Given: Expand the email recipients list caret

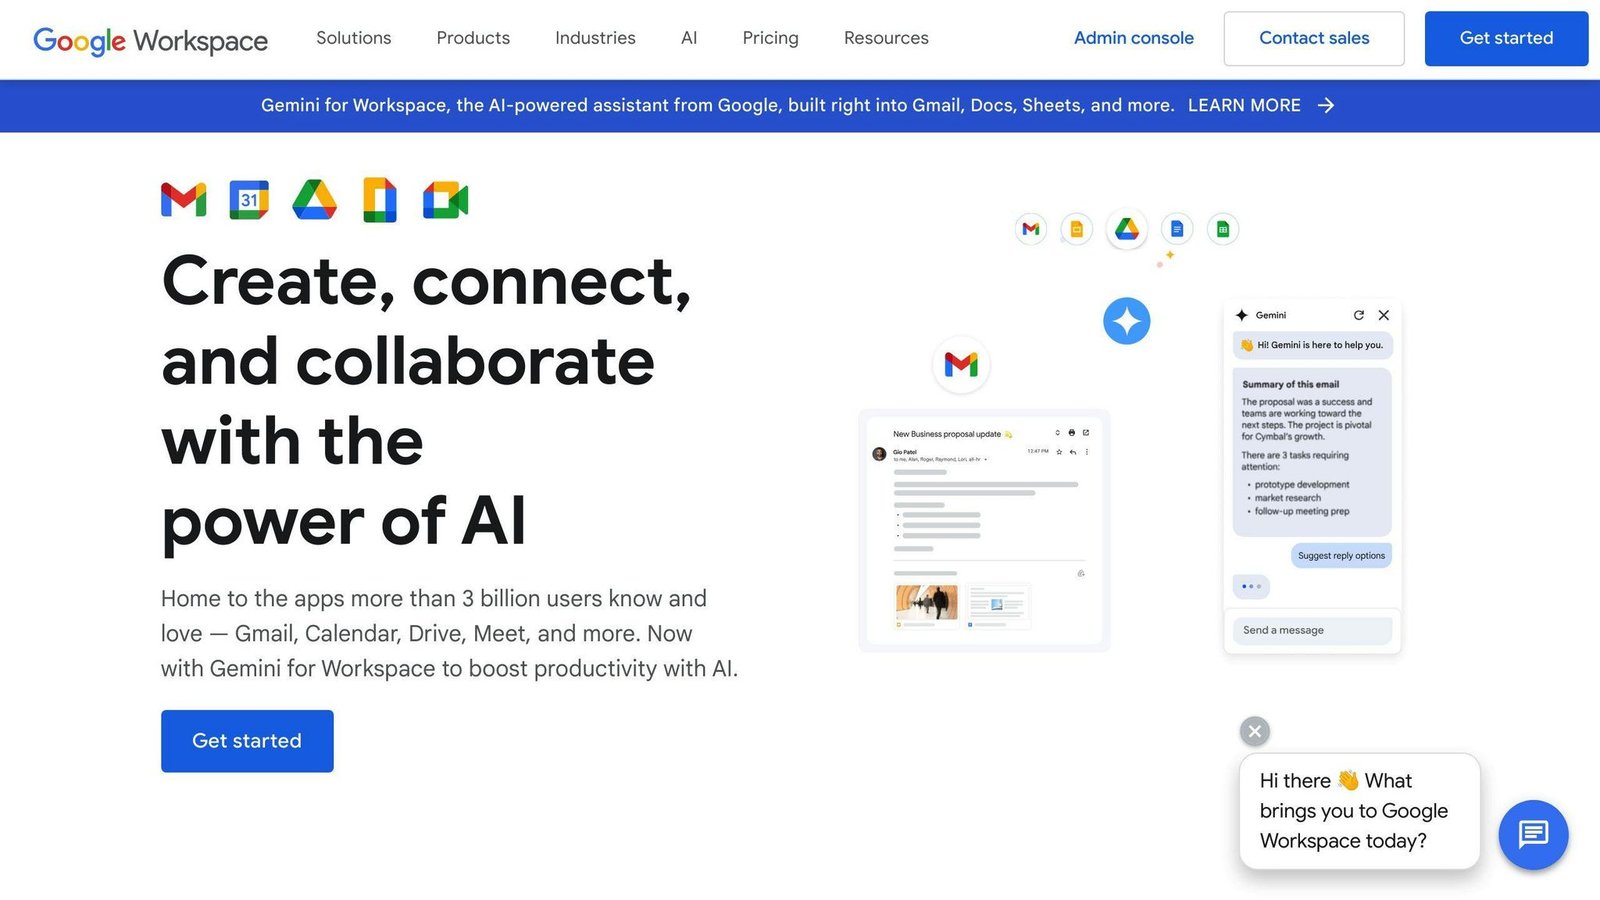Looking at the screenshot, I should (x=986, y=460).
